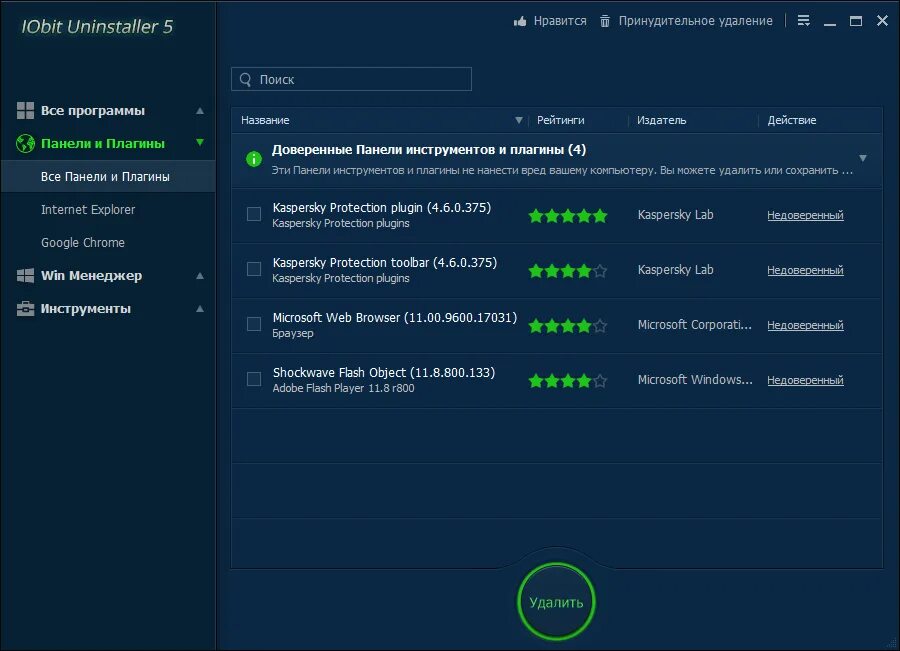Image resolution: width=900 pixels, height=651 pixels.
Task: Select the Kaspersky Protection toolbar (4.6.0.375) name
Action: (x=385, y=262)
